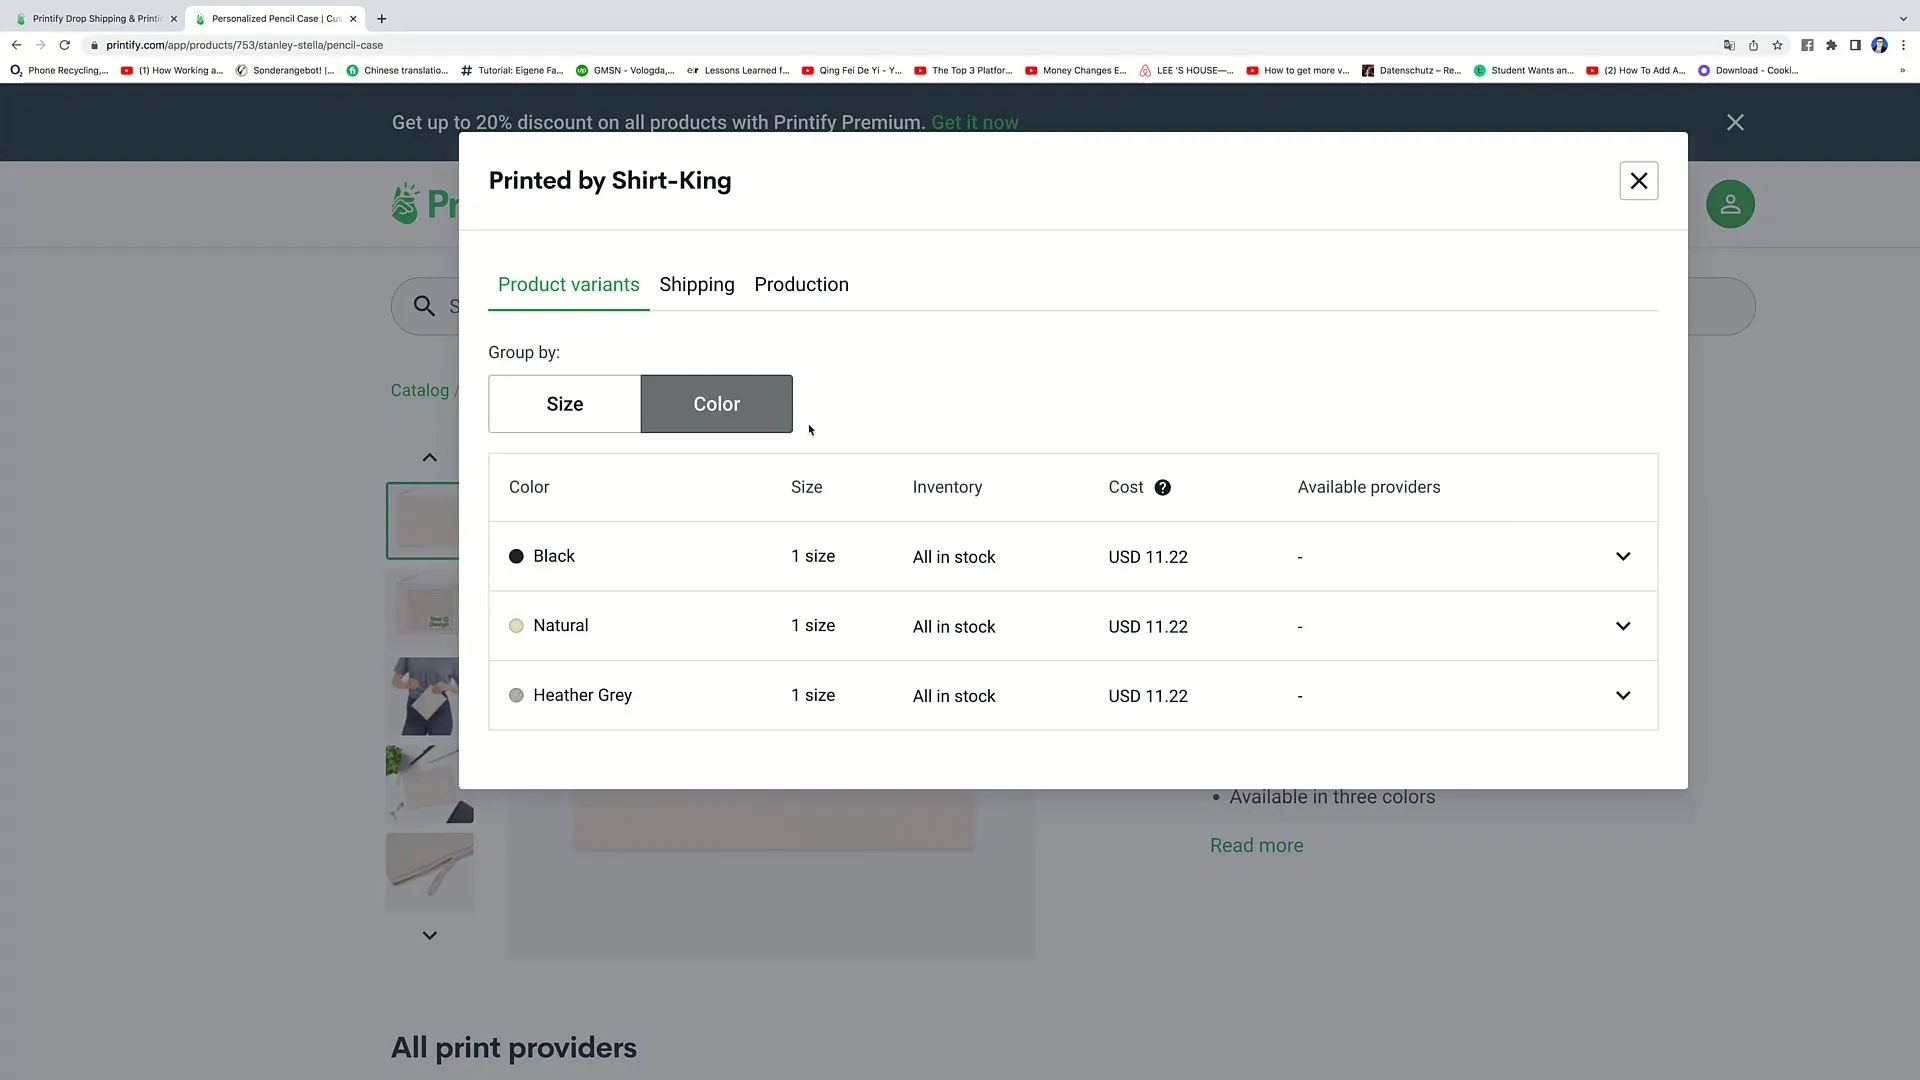Group variants by Color
1920x1080 pixels.
[x=716, y=404]
